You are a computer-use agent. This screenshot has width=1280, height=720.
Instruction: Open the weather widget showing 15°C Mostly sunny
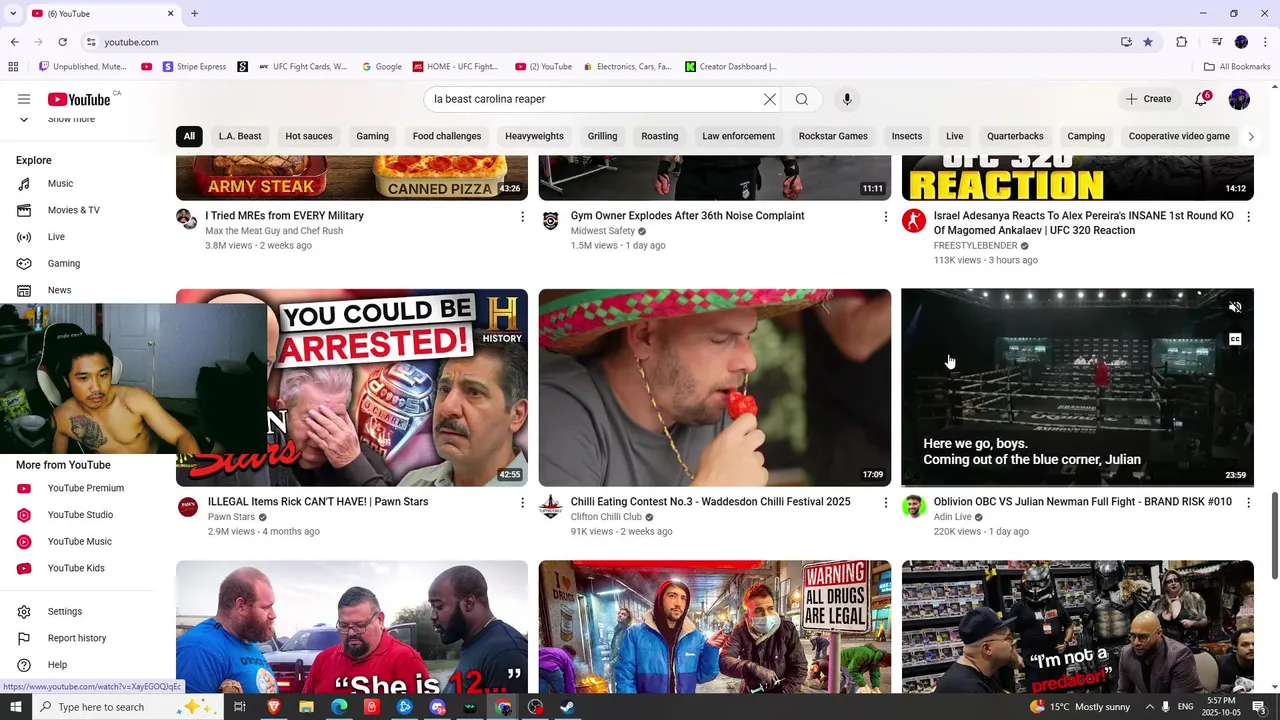(1078, 707)
